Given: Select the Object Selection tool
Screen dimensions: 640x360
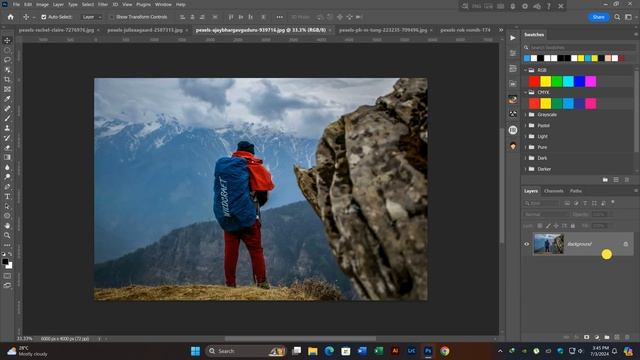Looking at the screenshot, I should pos(7,70).
